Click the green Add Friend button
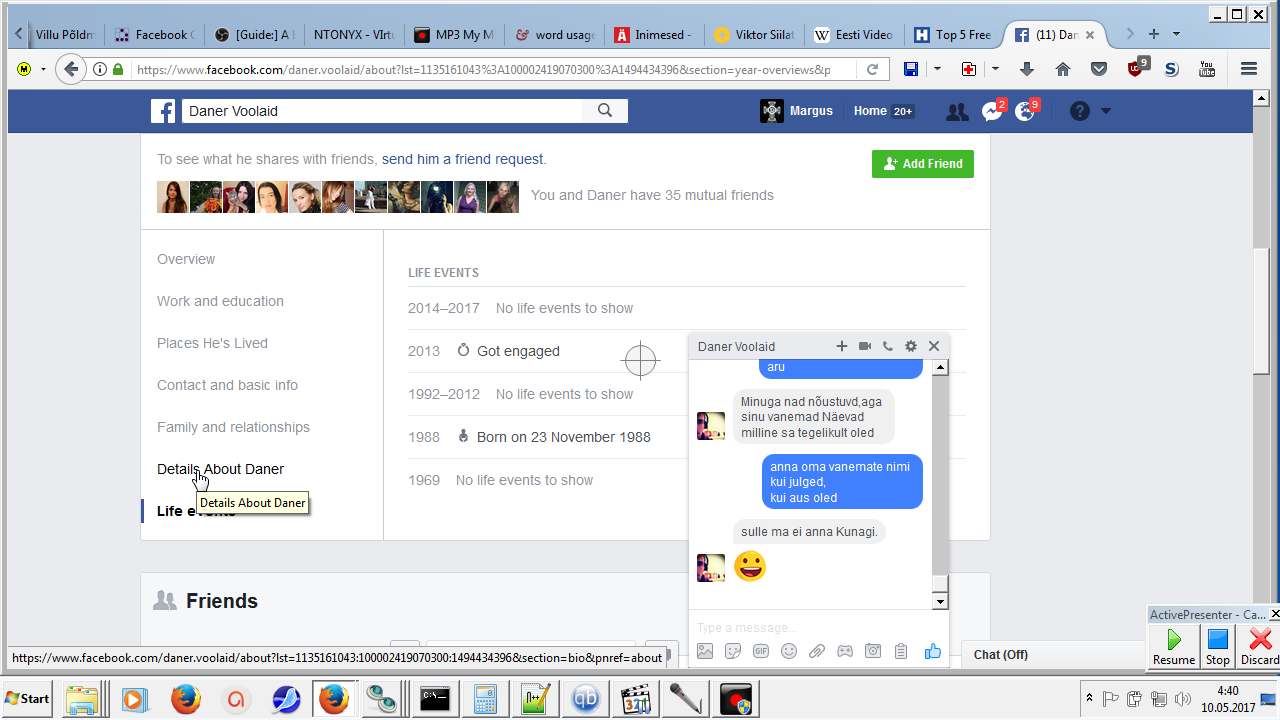This screenshot has height=720, width=1280. 923,164
